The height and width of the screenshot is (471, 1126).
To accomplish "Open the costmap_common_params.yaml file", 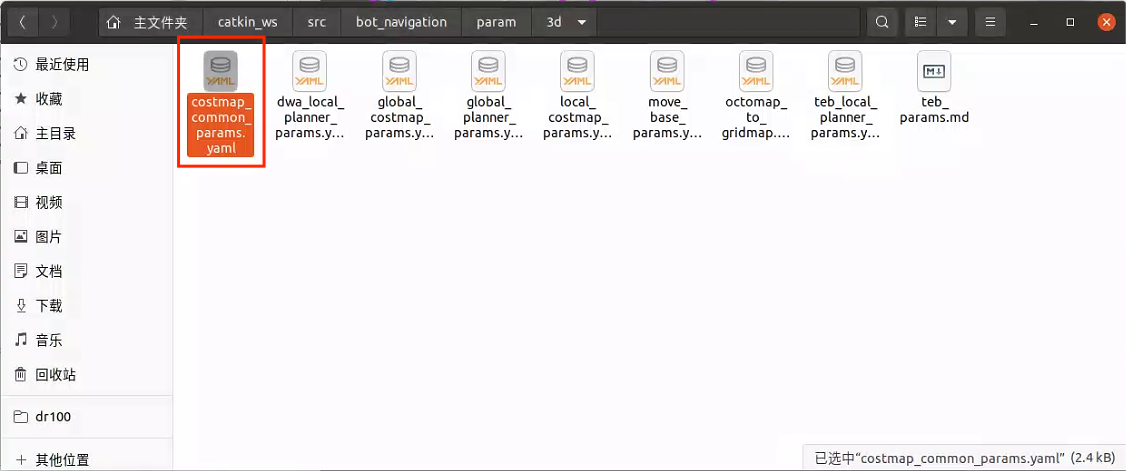I will click(x=220, y=71).
